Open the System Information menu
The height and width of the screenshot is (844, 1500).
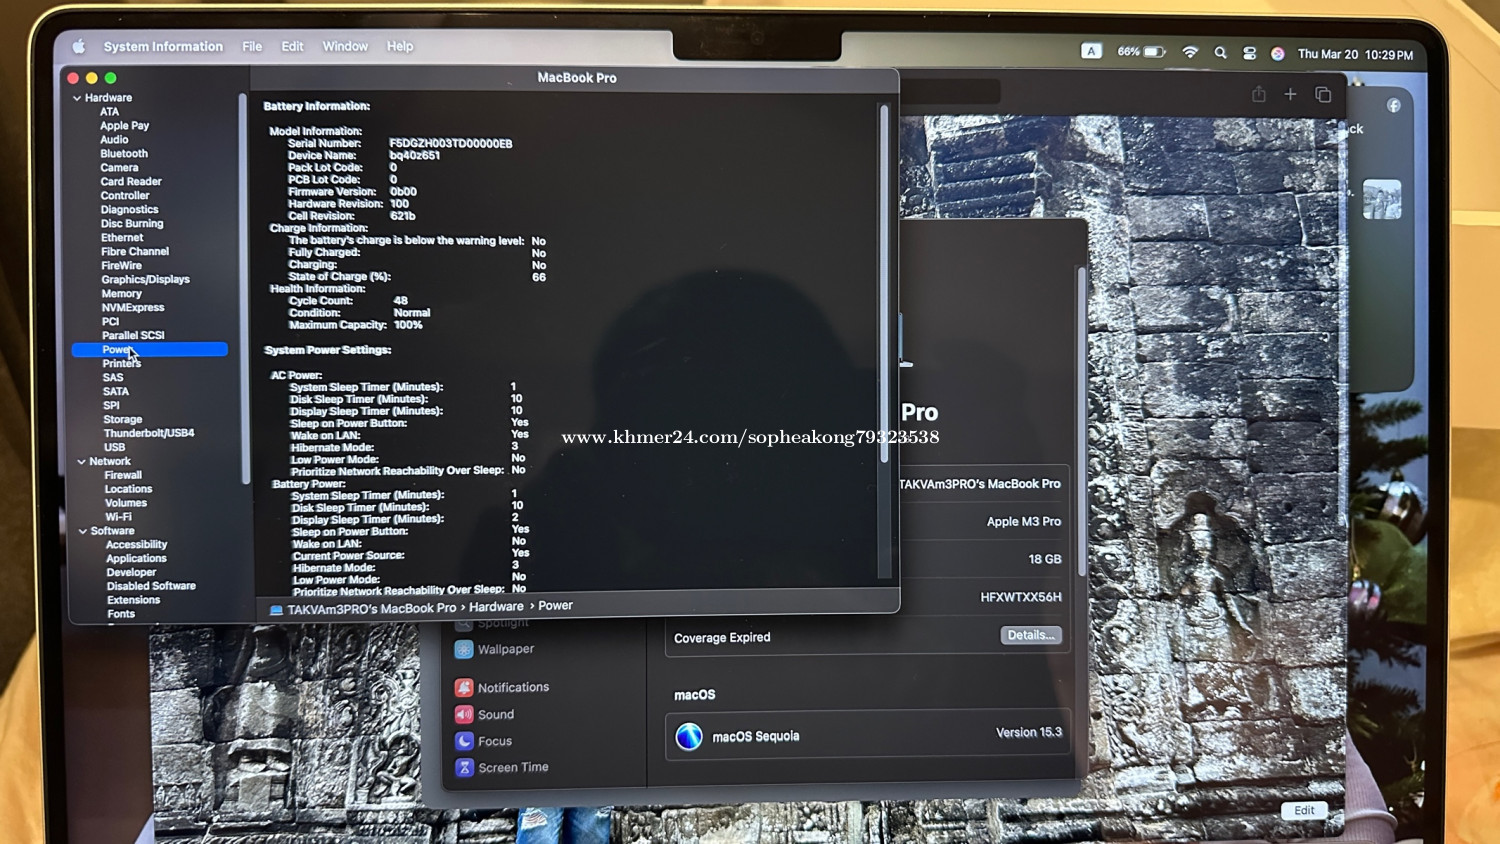tap(163, 46)
